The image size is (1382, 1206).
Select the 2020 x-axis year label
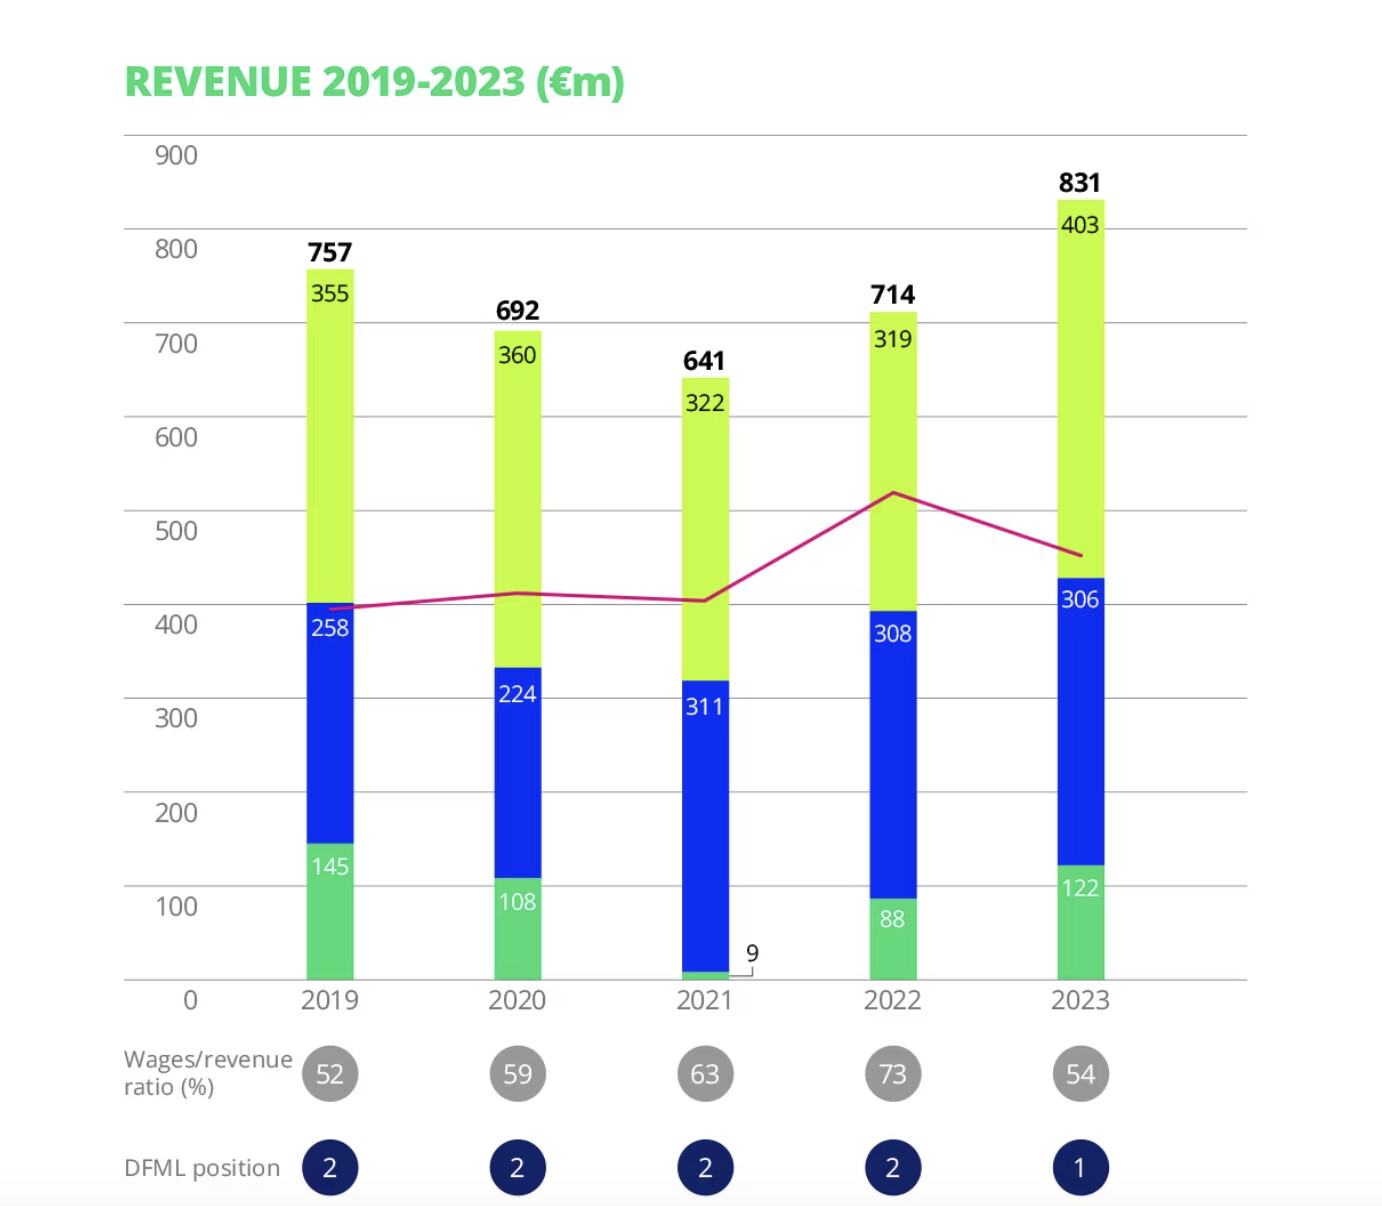click(517, 1000)
